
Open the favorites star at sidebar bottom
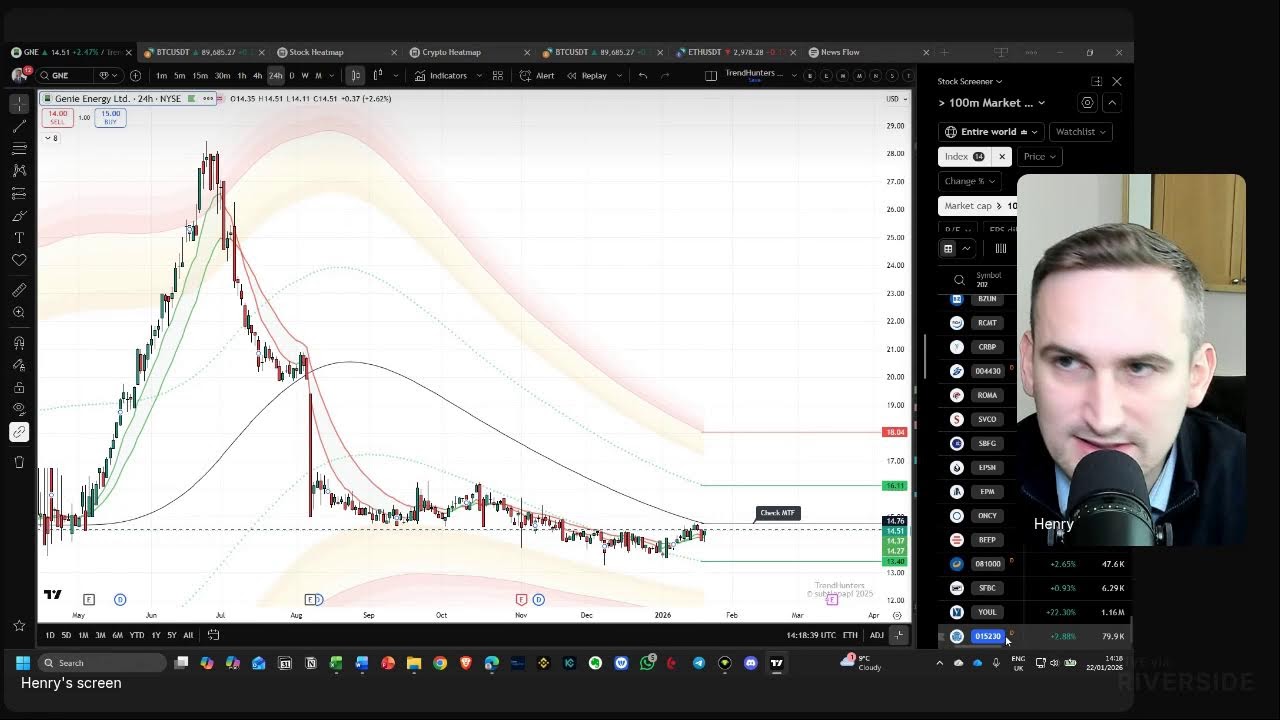pos(19,626)
